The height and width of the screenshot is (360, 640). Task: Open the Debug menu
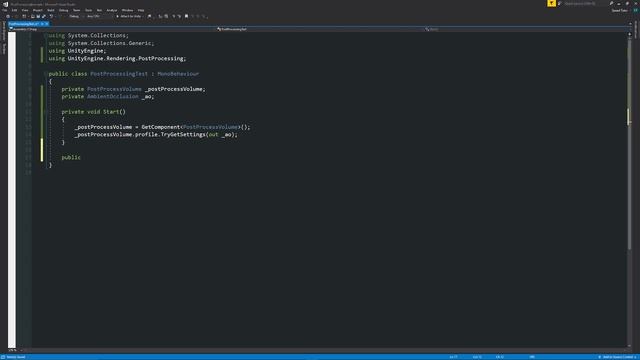(x=64, y=10)
